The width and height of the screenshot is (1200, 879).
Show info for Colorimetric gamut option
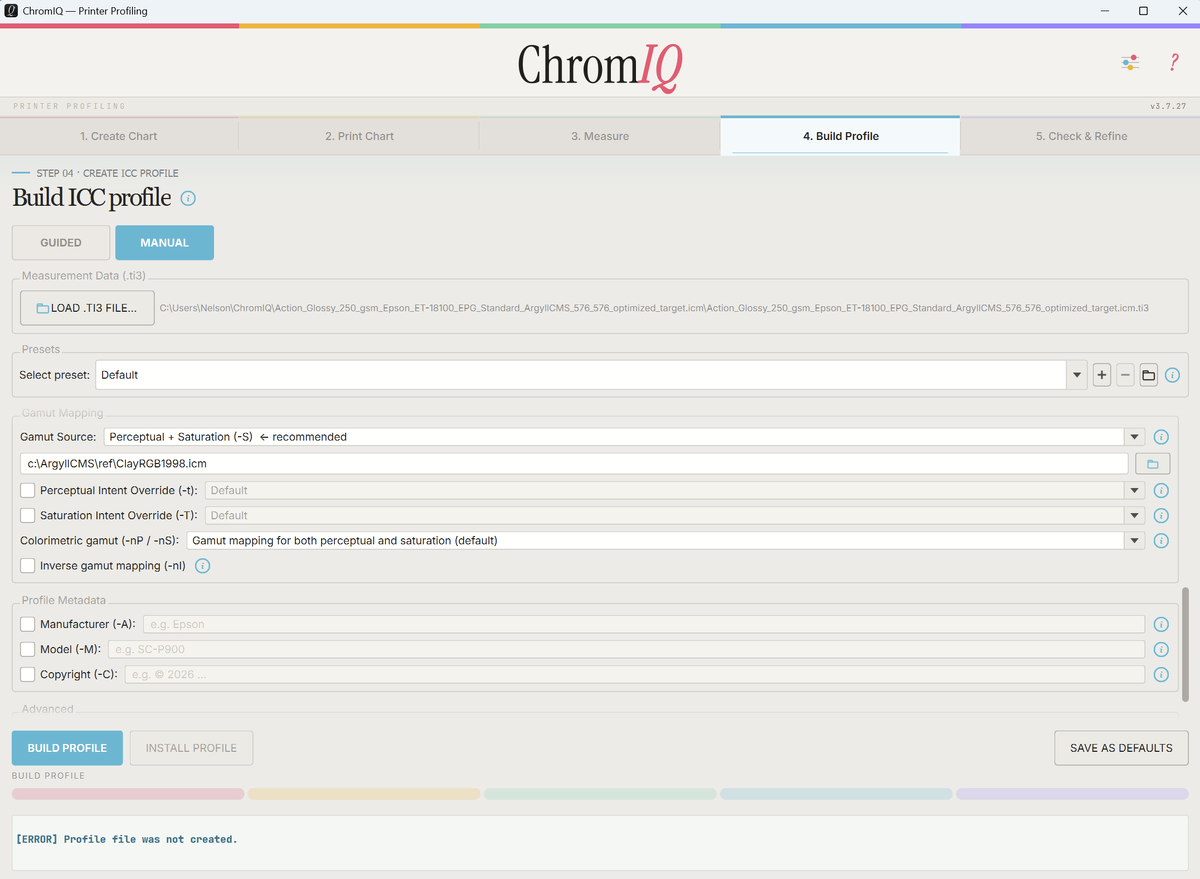click(x=1161, y=540)
